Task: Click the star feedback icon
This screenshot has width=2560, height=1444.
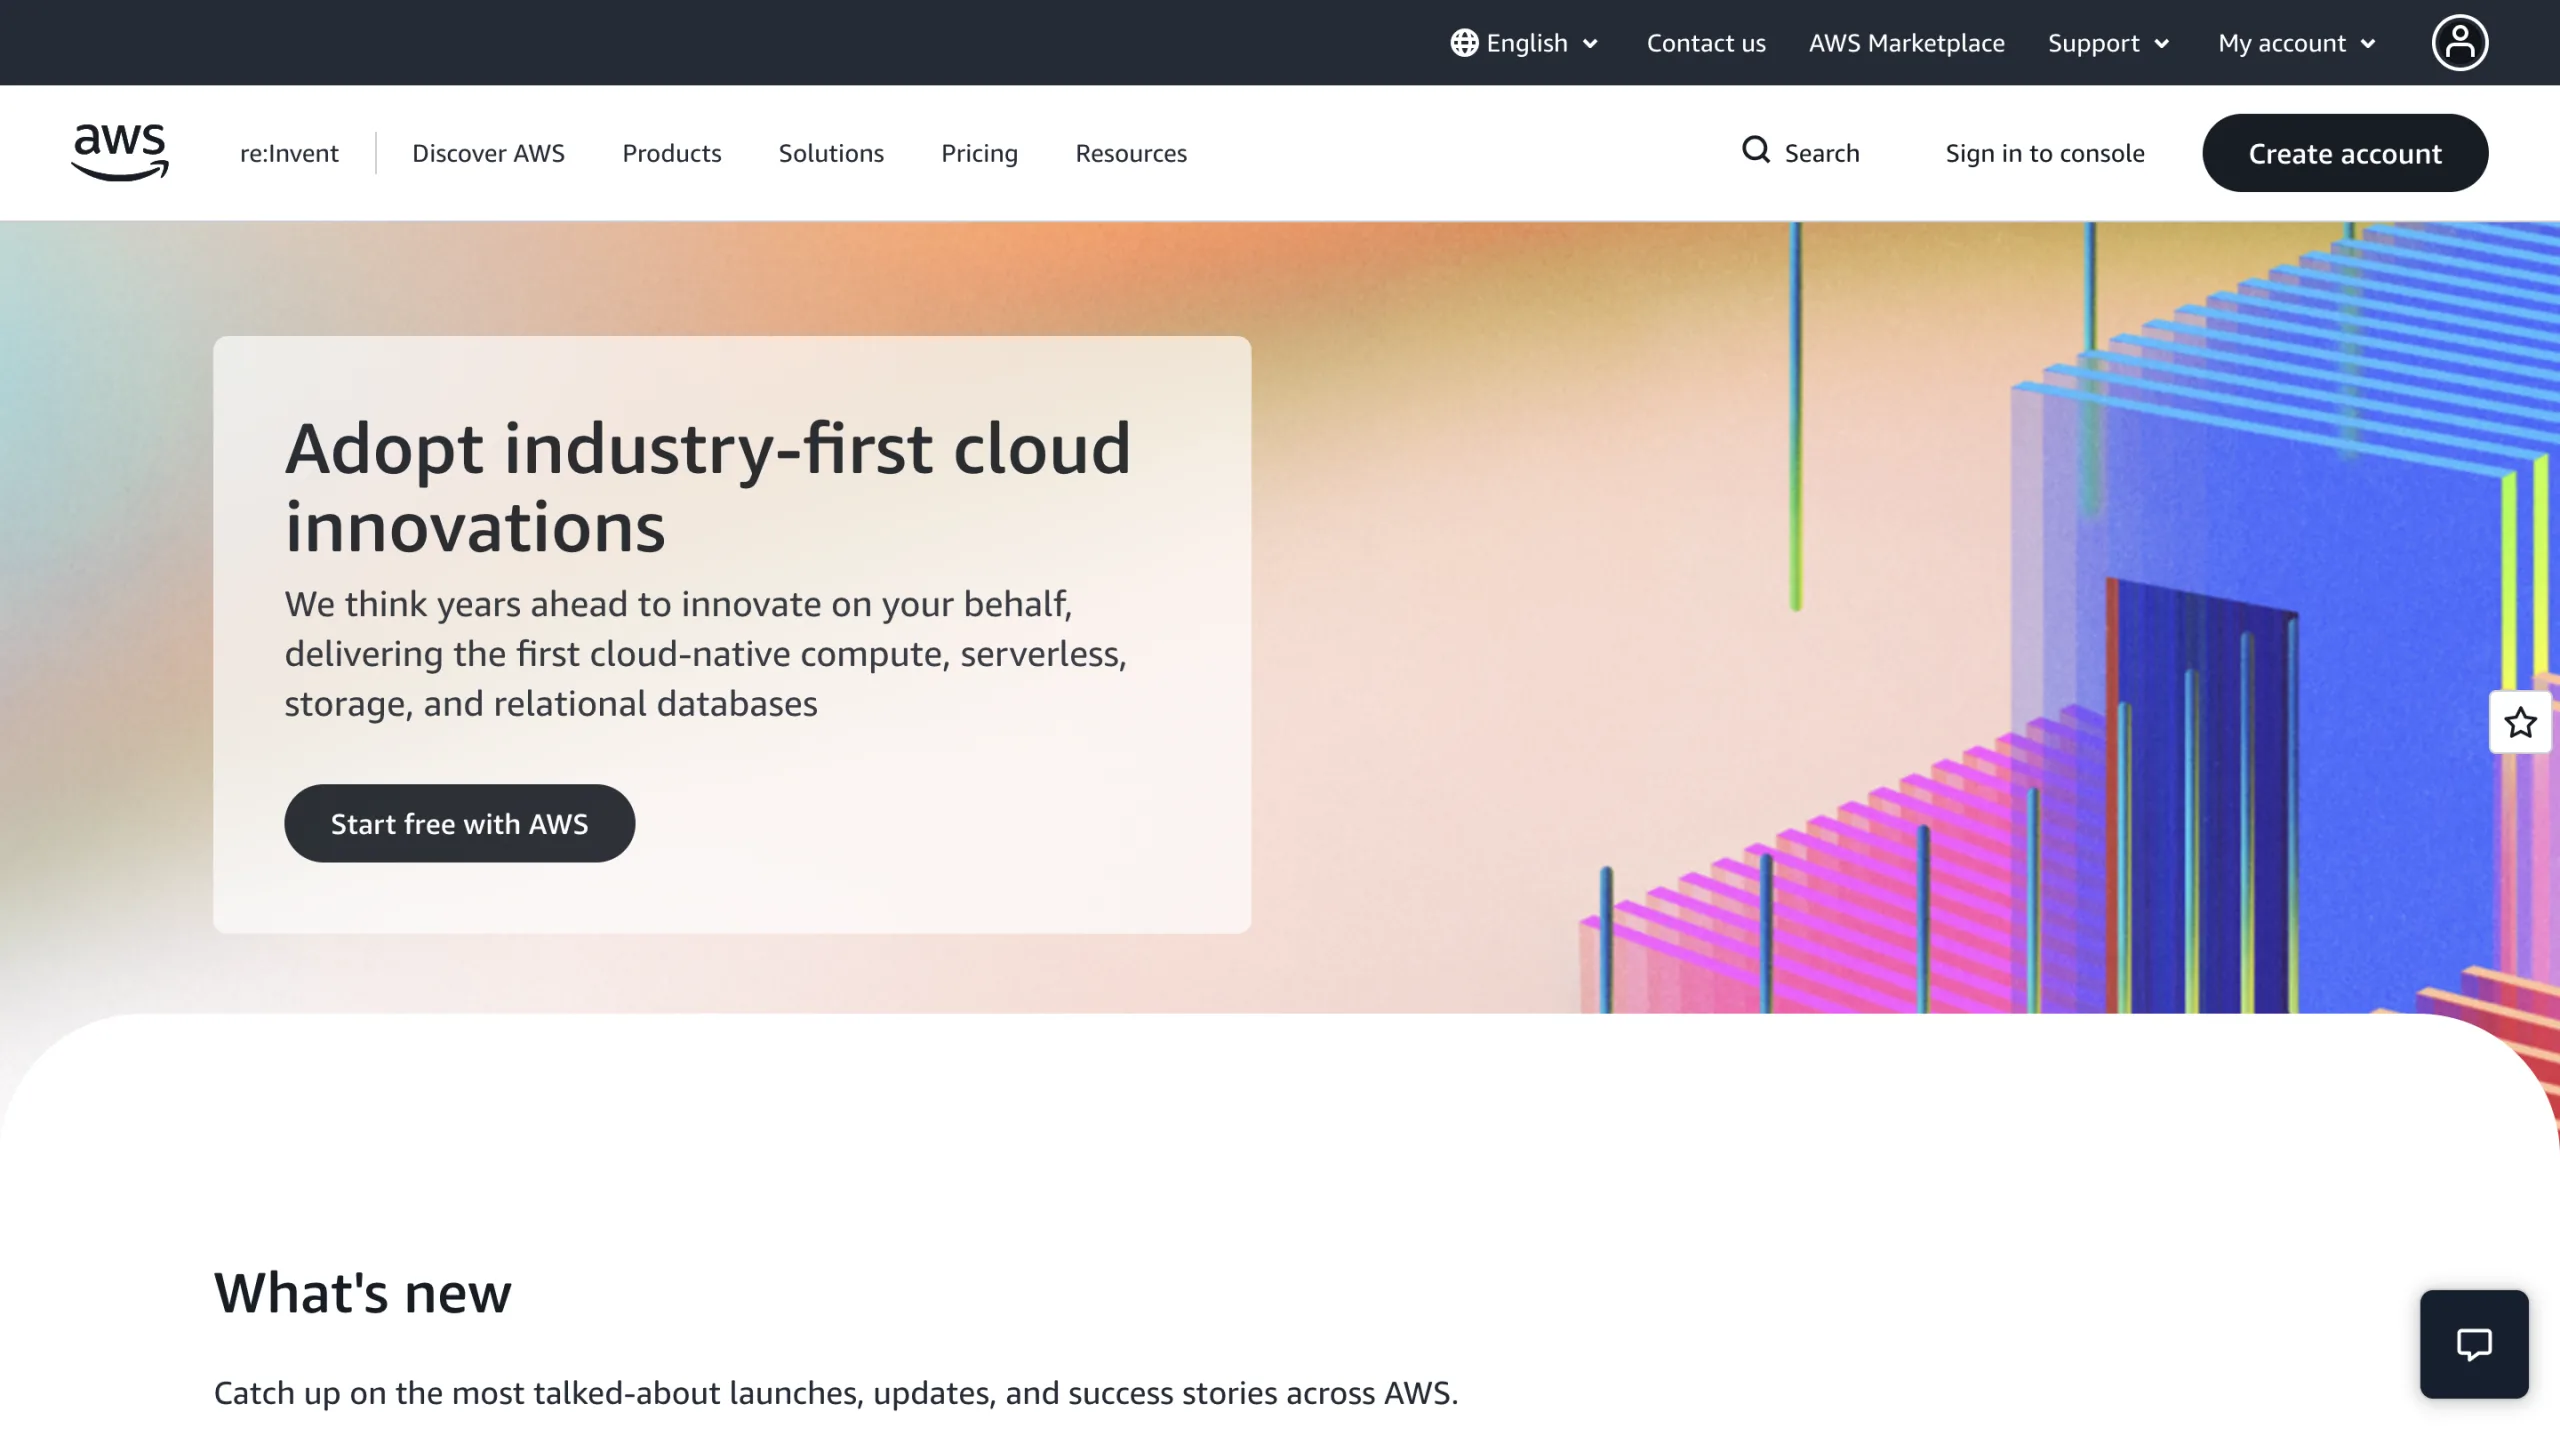Action: click(x=2520, y=722)
